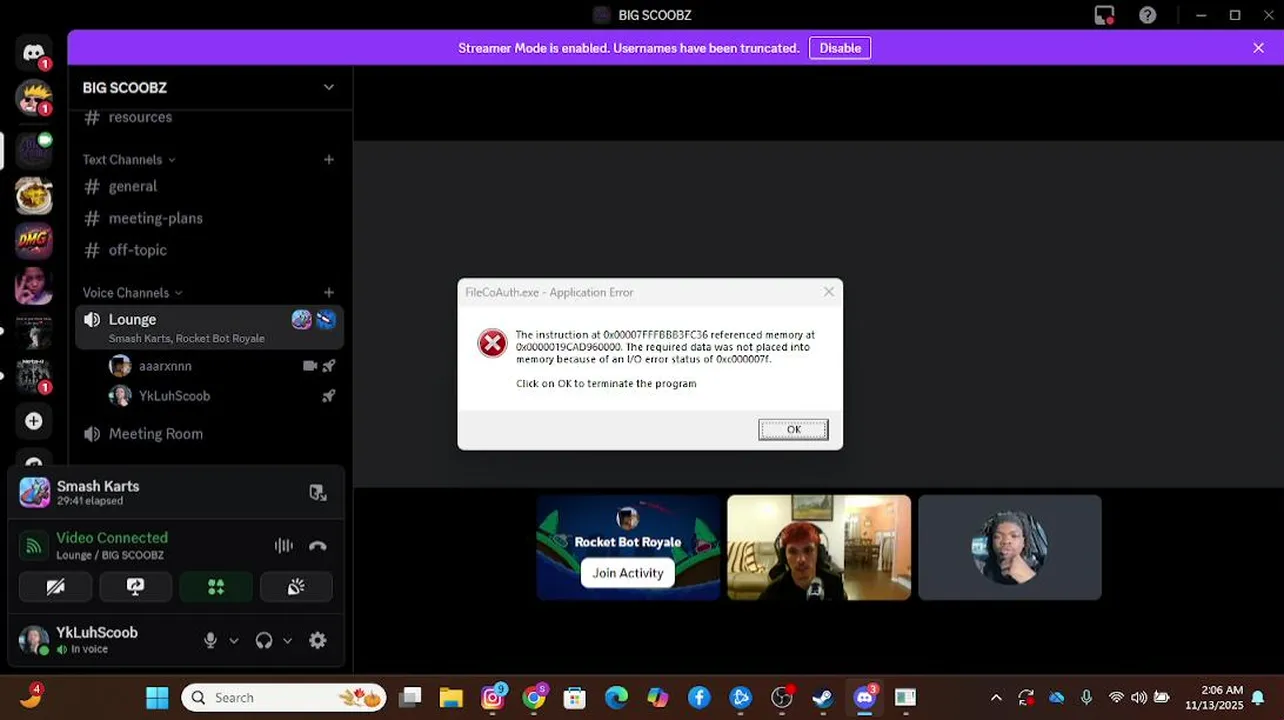The width and height of the screenshot is (1284, 720).
Task: Toggle screen sharing button
Action: [x=136, y=587]
